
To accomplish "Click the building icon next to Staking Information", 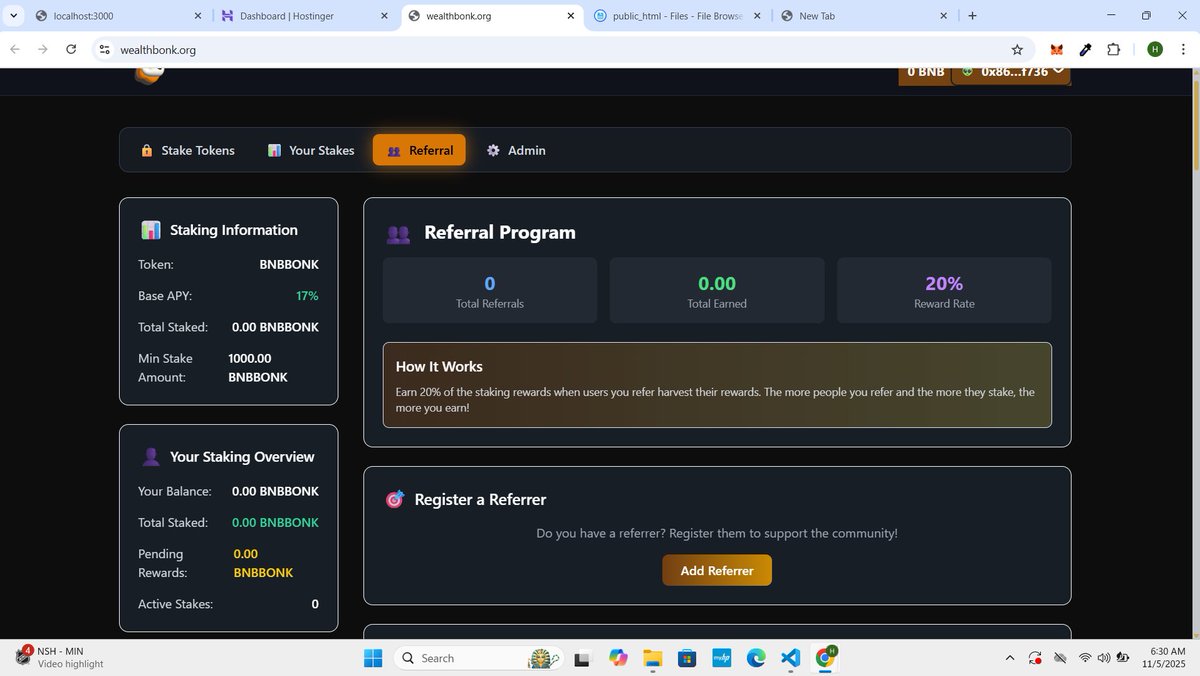I will (x=151, y=229).
